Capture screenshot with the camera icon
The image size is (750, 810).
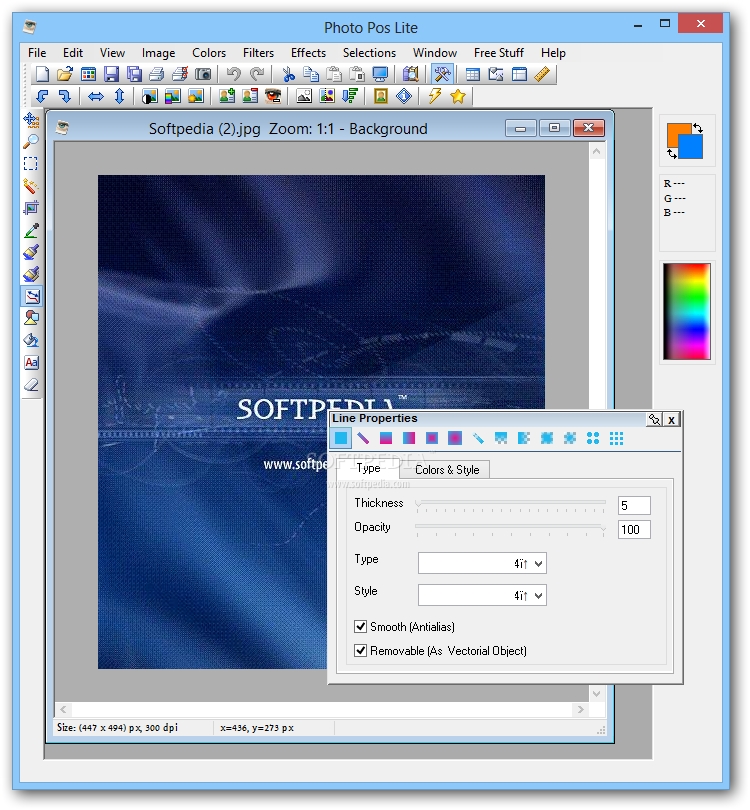202,74
